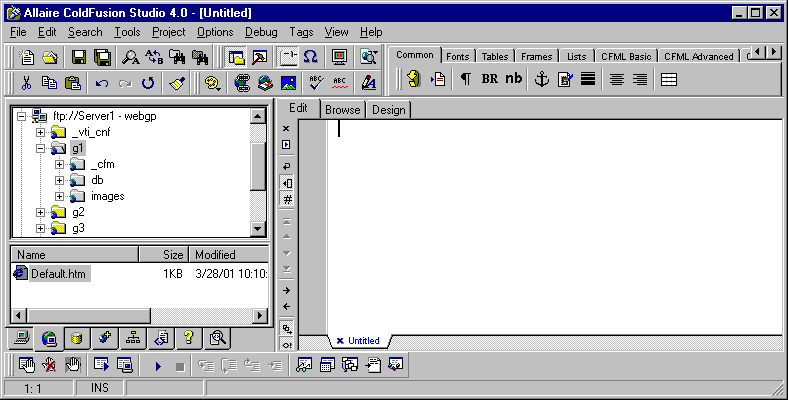The height and width of the screenshot is (400, 788).
Task: Select the Default.htm file
Action: pyautogui.click(x=58, y=274)
